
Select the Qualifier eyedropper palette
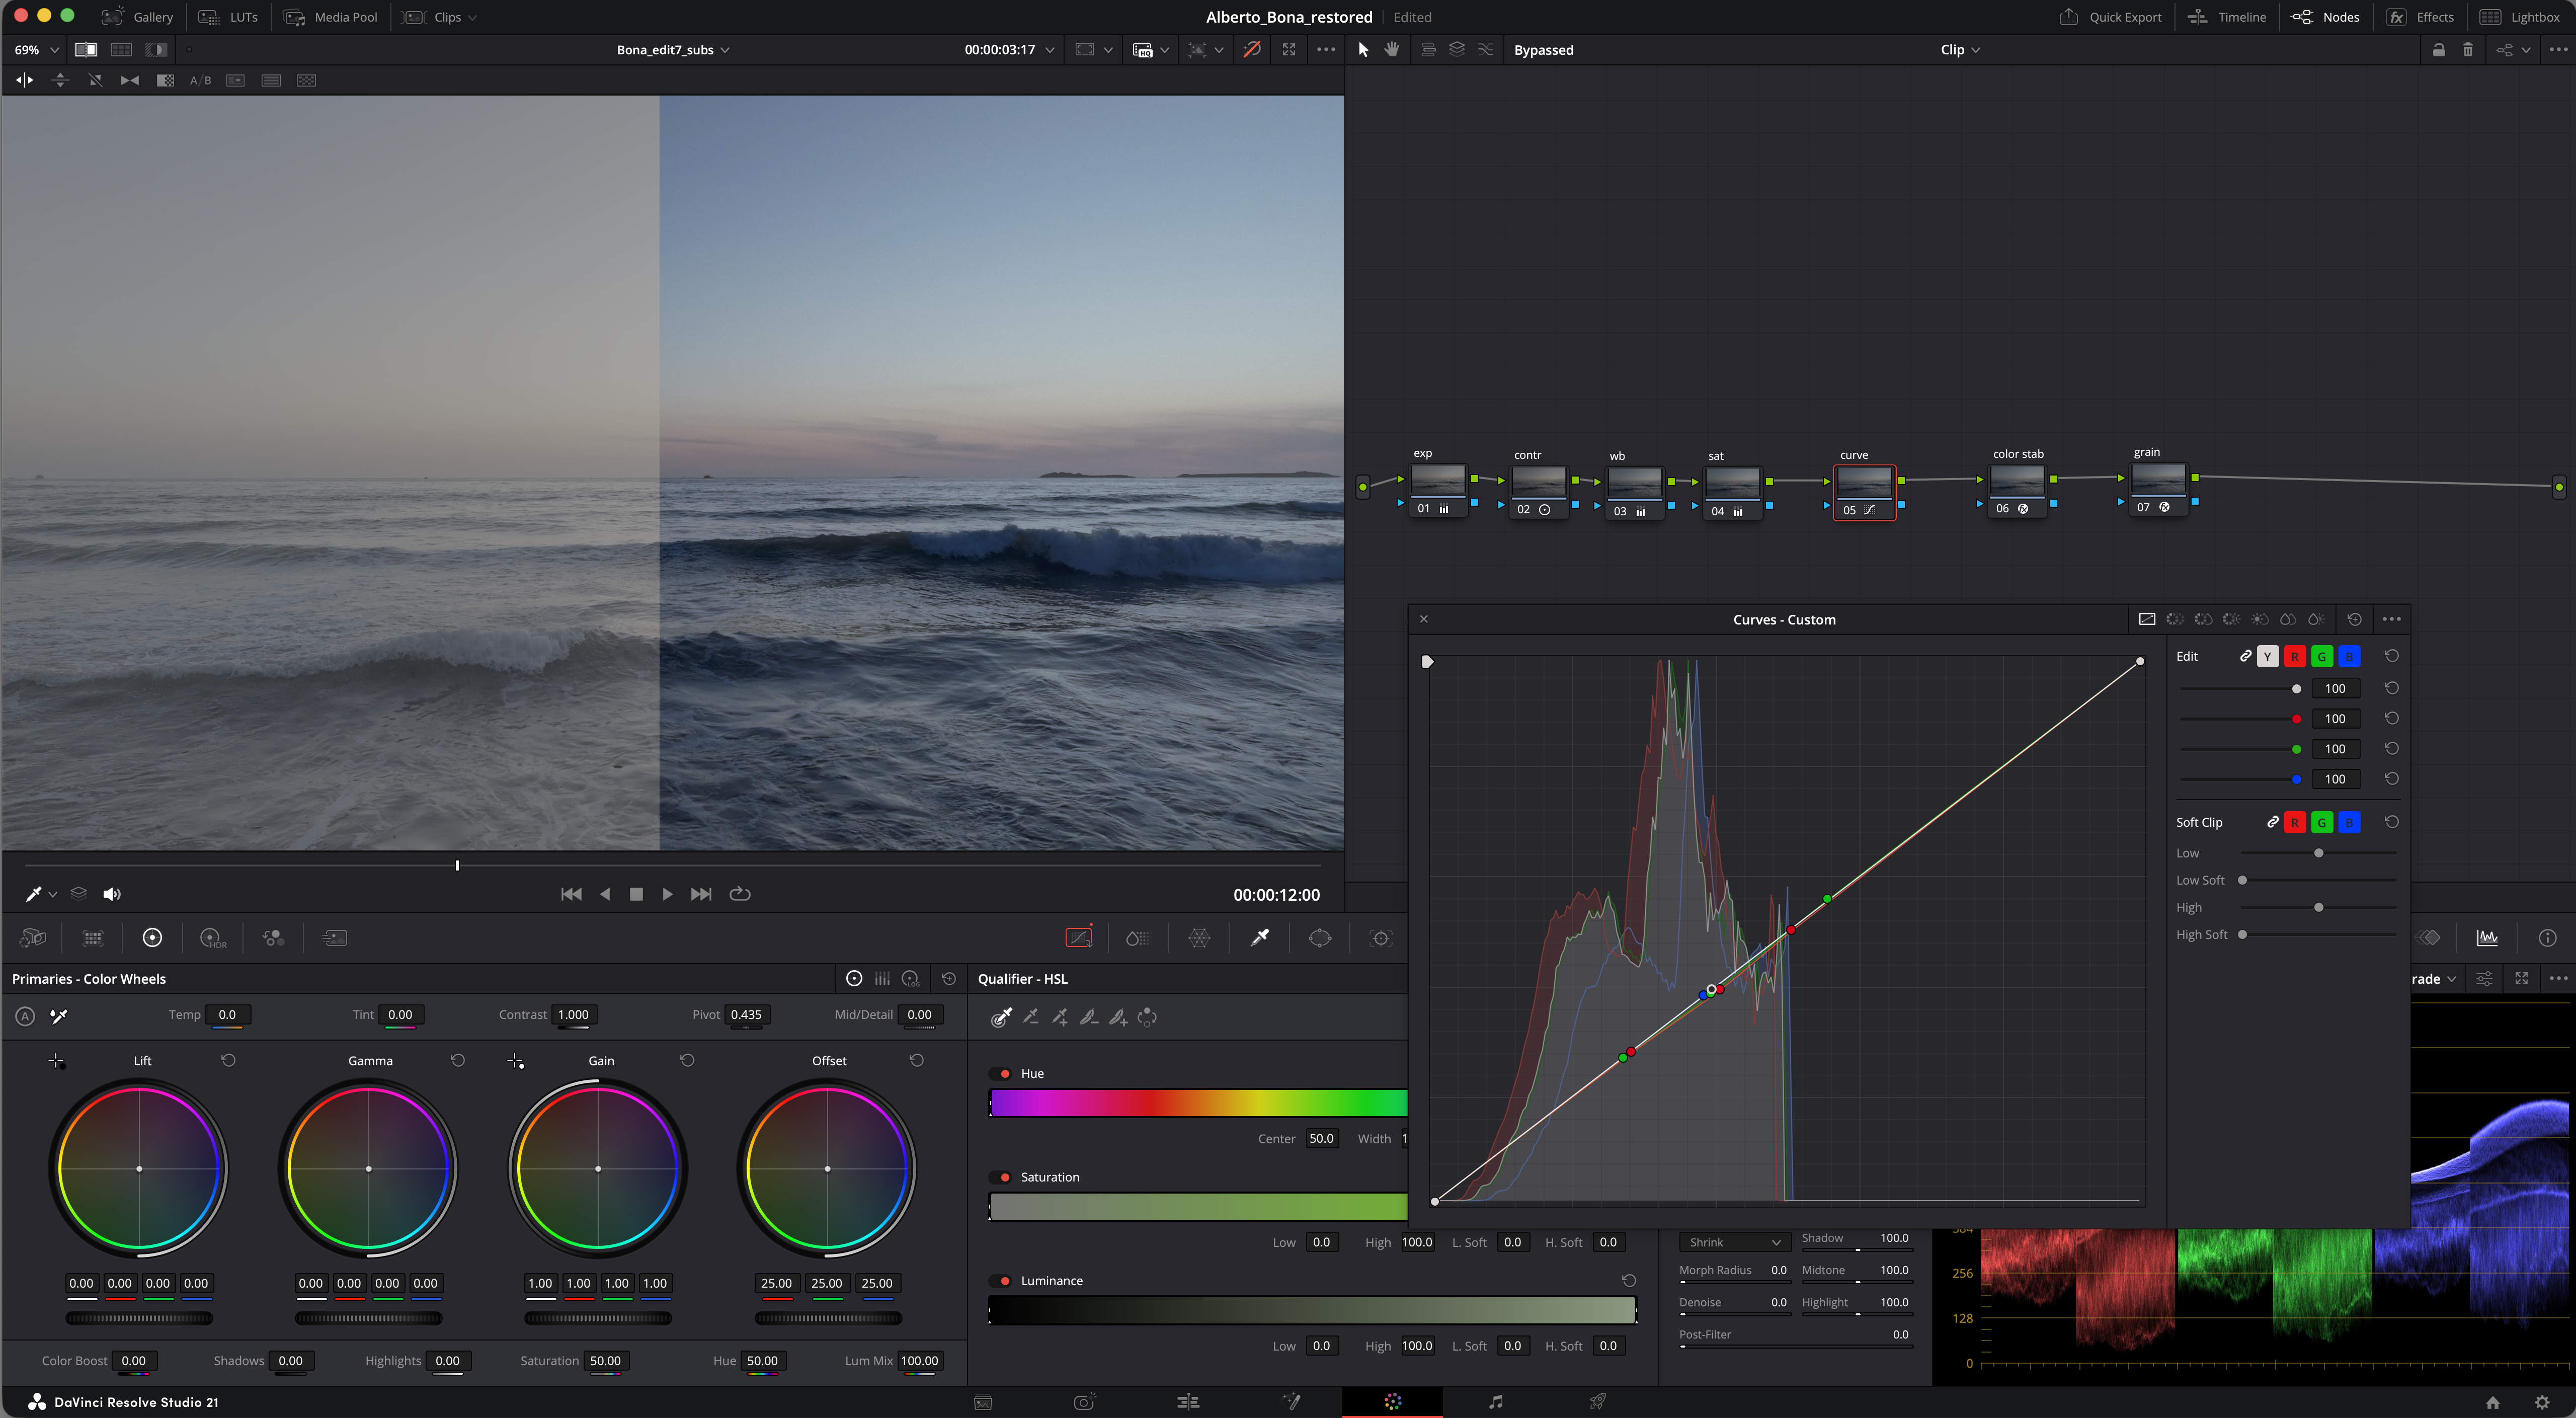click(x=1260, y=938)
